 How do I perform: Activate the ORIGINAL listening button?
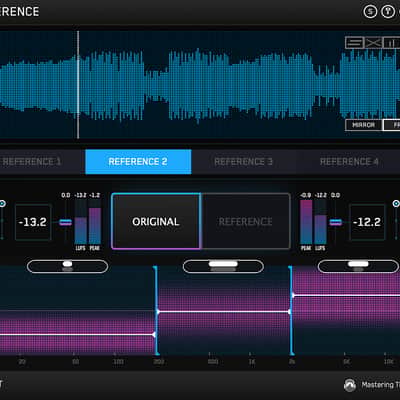(156, 221)
